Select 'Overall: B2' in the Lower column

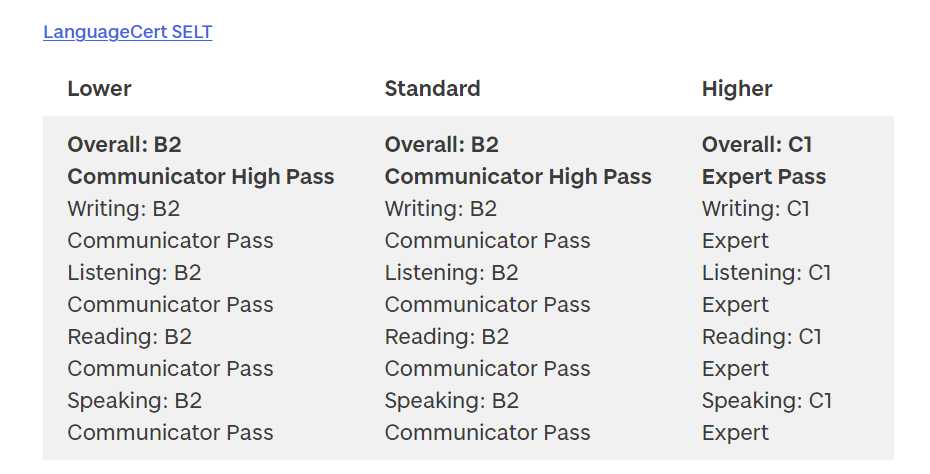pyautogui.click(x=124, y=145)
